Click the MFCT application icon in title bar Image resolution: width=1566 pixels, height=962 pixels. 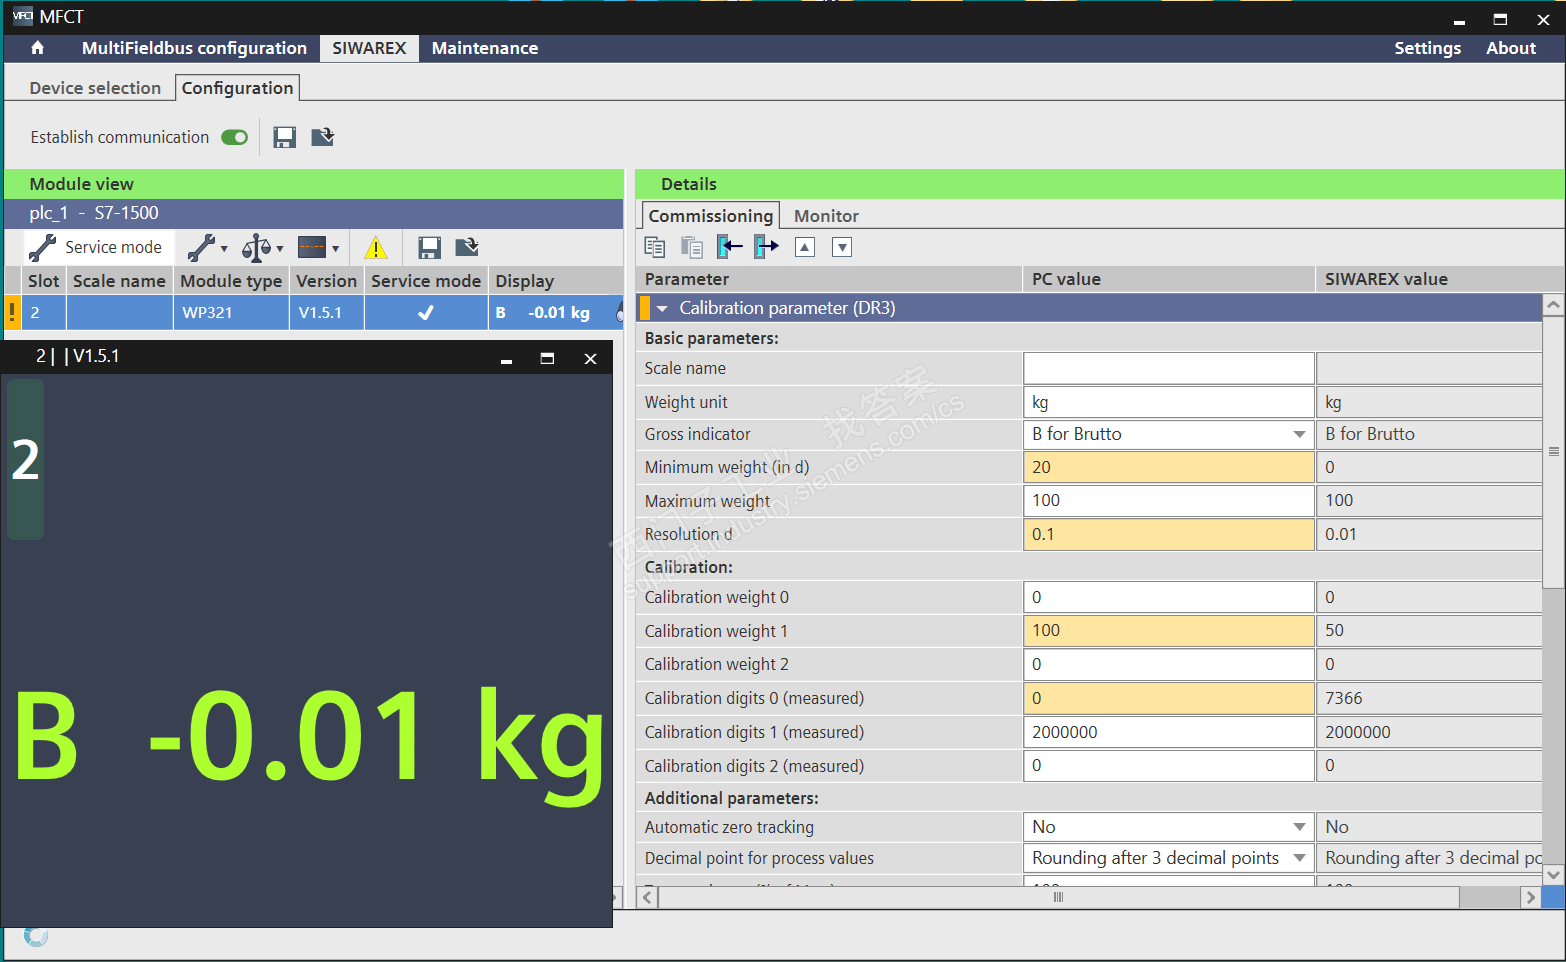click(22, 17)
